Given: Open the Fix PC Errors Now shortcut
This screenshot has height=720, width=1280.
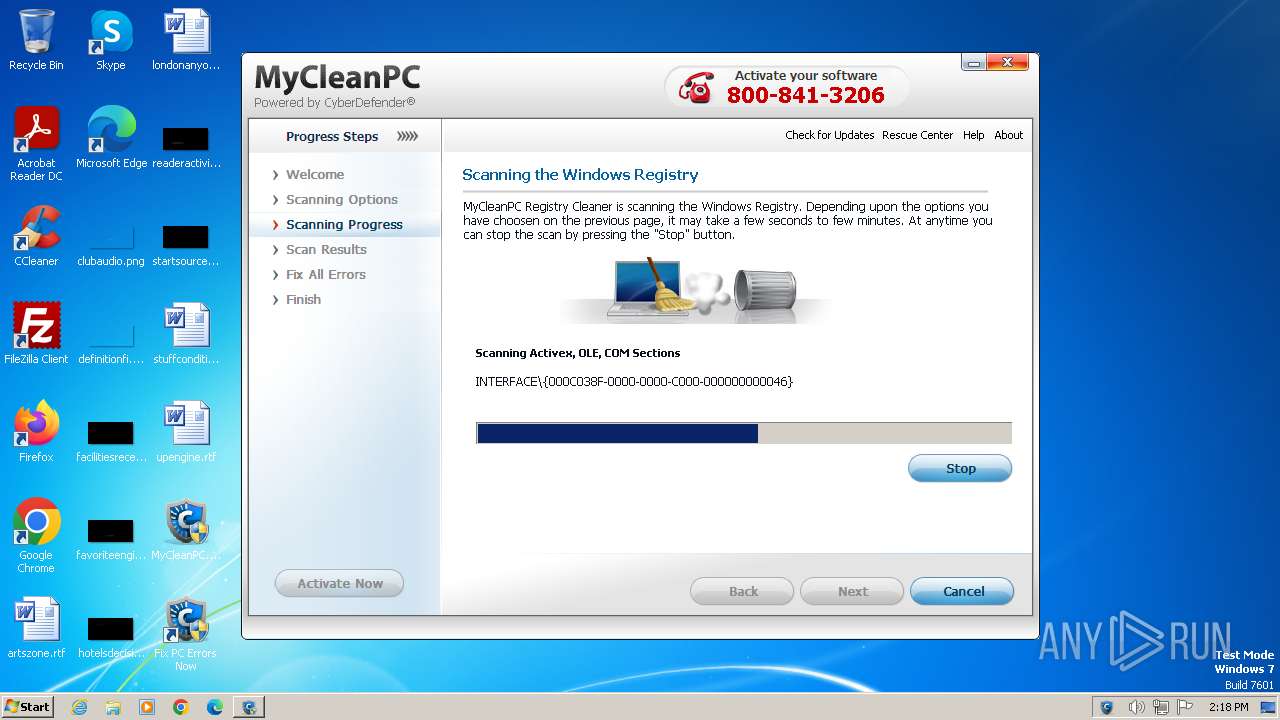Looking at the screenshot, I should pyautogui.click(x=186, y=634).
